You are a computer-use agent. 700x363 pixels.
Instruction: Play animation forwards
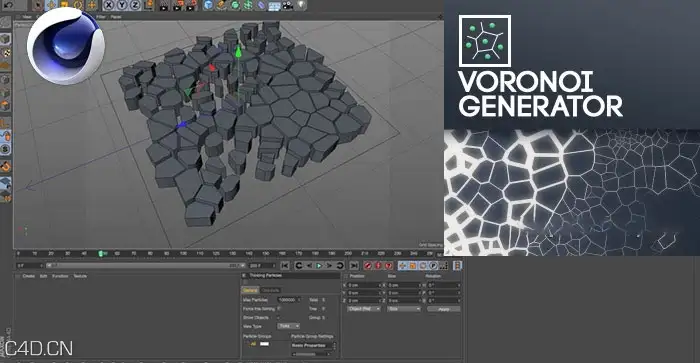tap(319, 266)
